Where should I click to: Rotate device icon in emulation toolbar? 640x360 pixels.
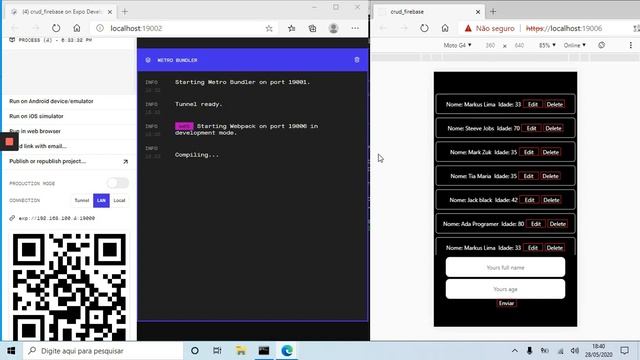click(601, 45)
